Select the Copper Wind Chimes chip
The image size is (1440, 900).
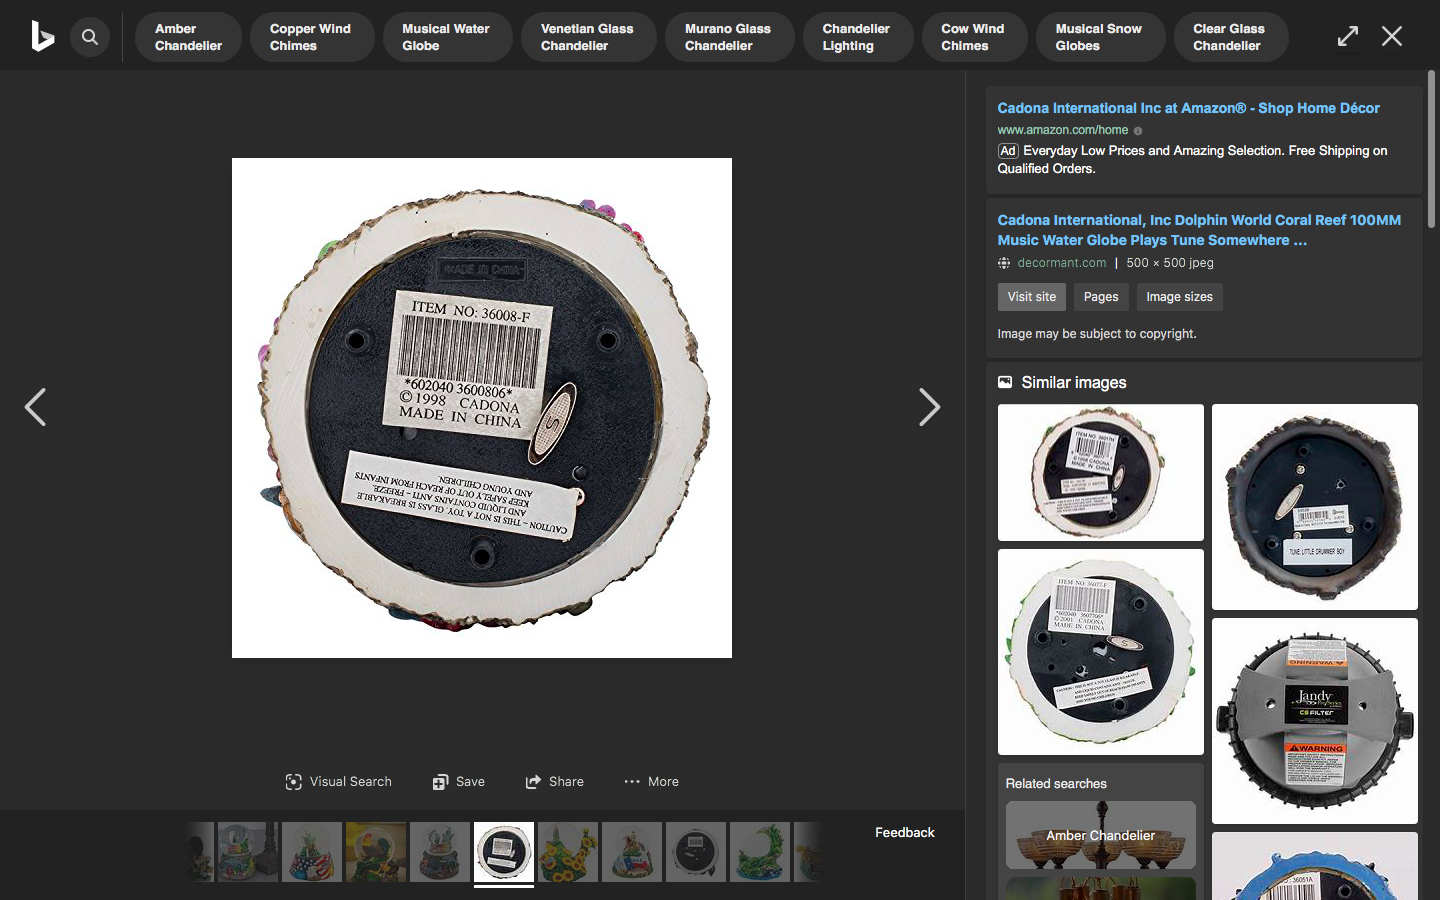(312, 37)
